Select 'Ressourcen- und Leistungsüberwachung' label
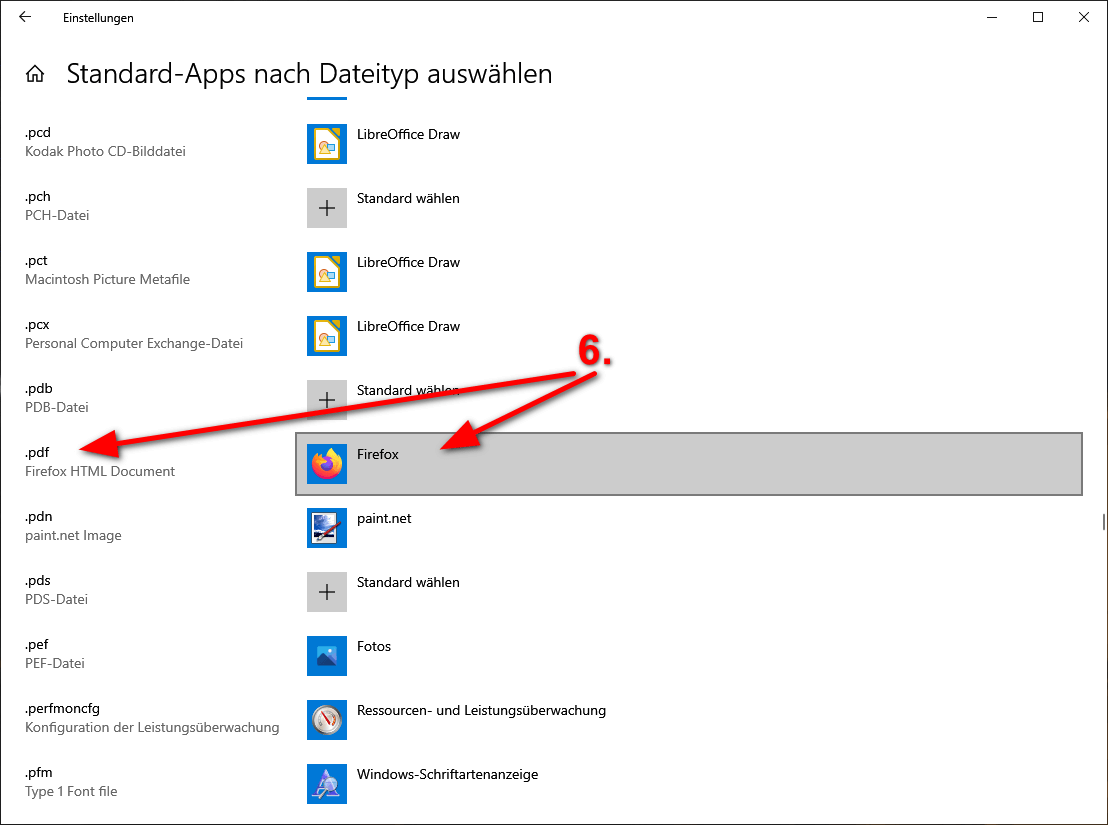The image size is (1108, 825). pos(481,711)
